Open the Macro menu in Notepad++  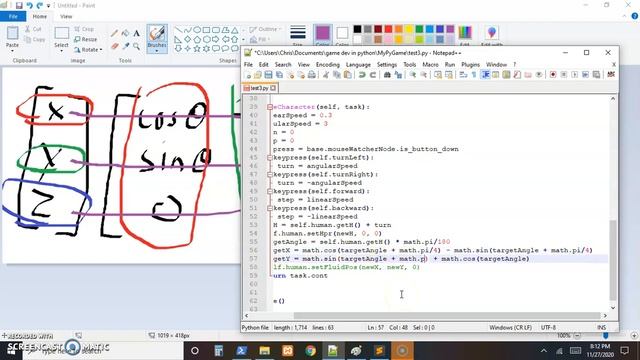[x=430, y=64]
